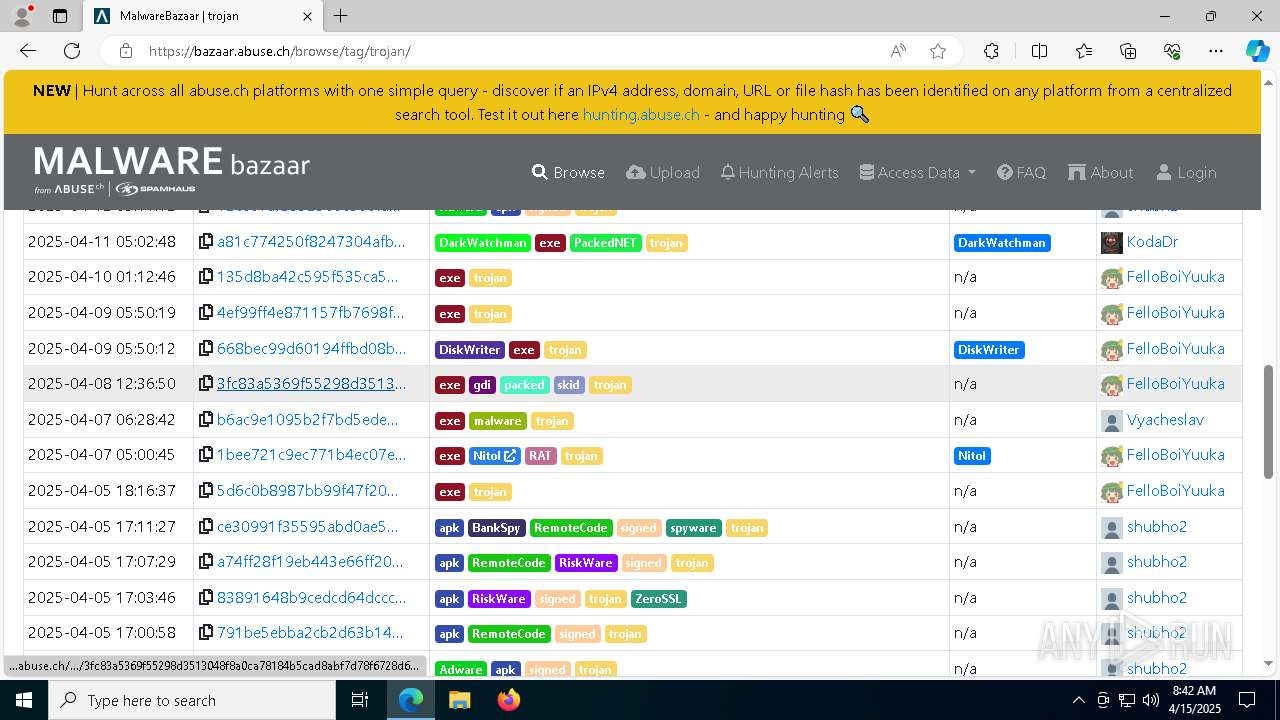Expand Access Data dropdown menu
The width and height of the screenshot is (1280, 720).
coord(917,172)
